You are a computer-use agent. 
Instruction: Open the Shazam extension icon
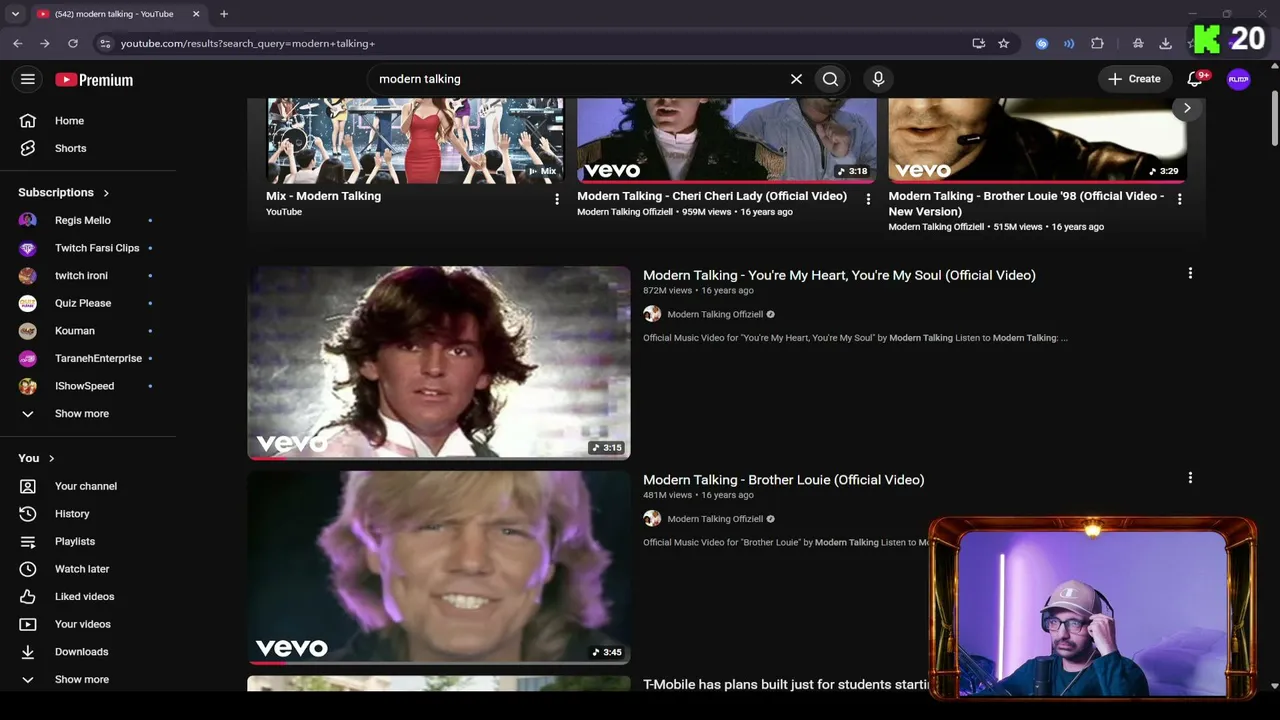click(1042, 43)
